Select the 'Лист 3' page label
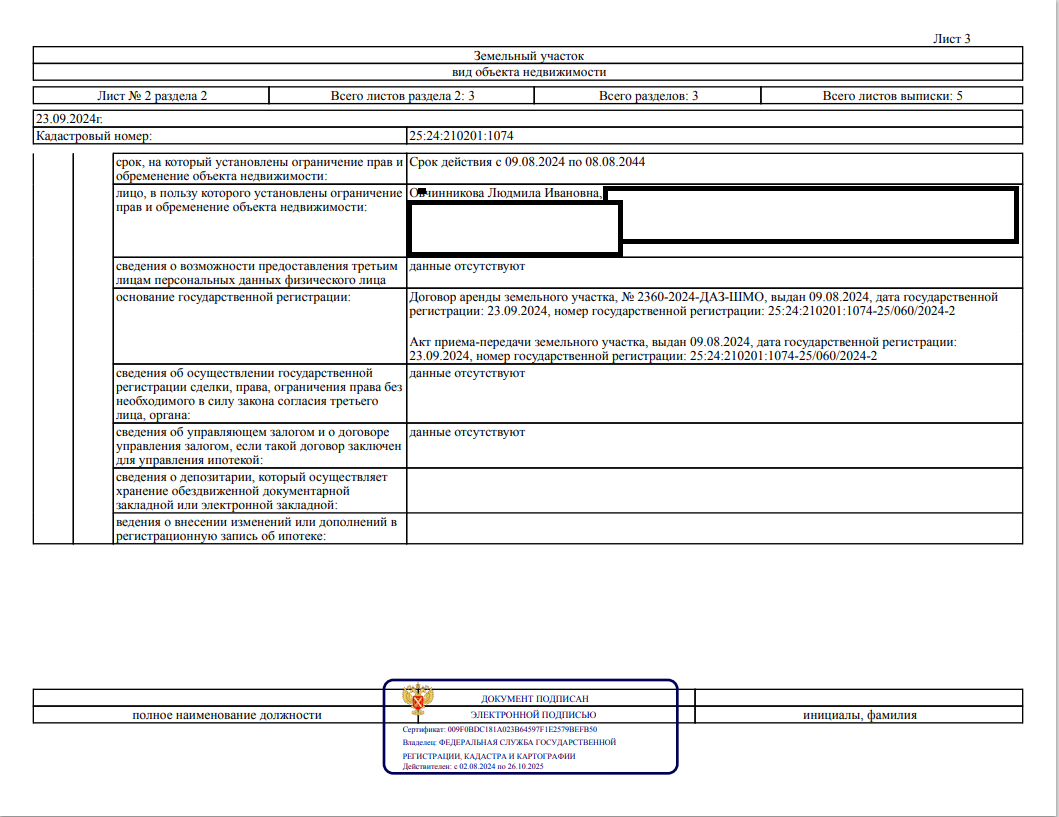The width and height of the screenshot is (1059, 817). [952, 39]
